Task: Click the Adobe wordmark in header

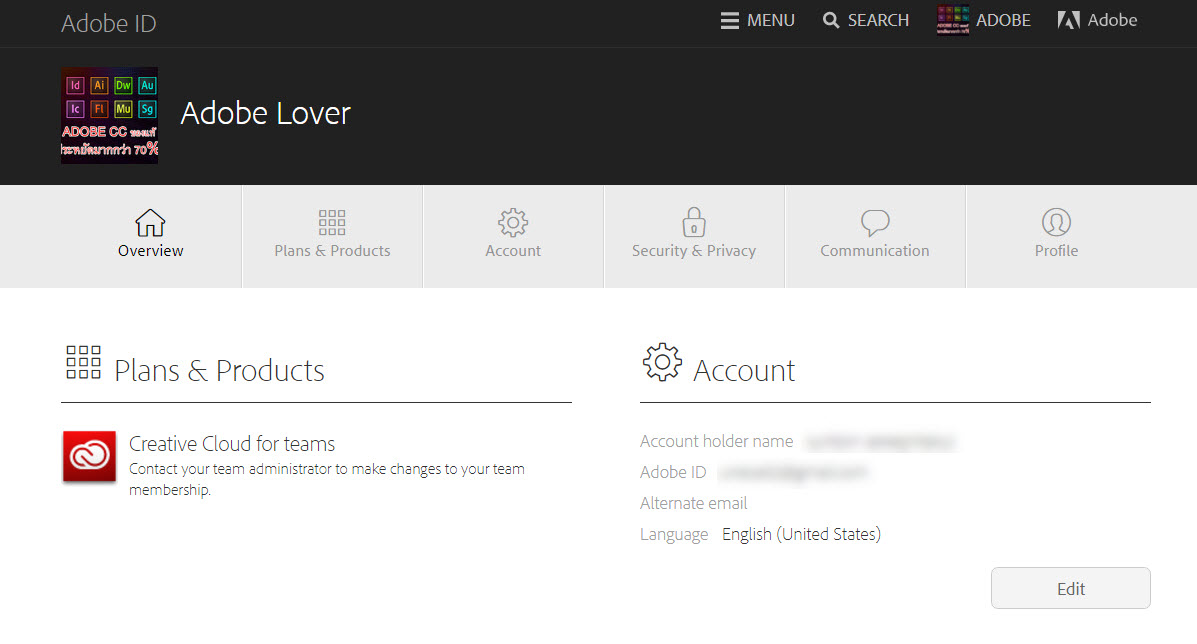Action: [1112, 21]
